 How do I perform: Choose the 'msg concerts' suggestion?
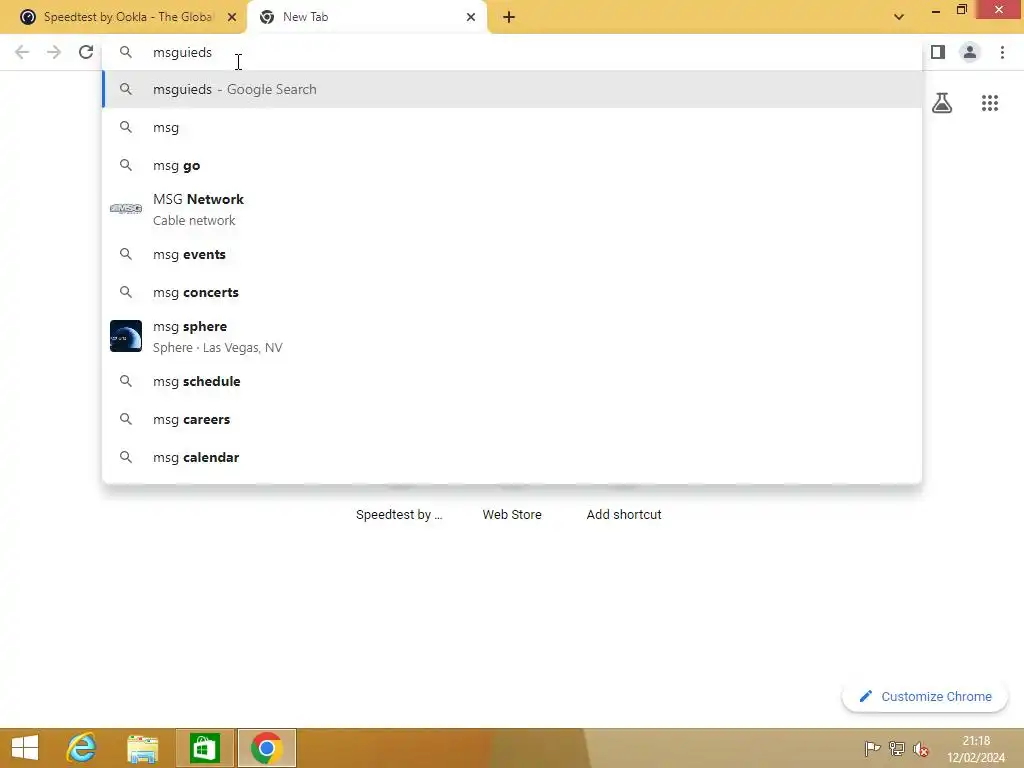tap(512, 292)
